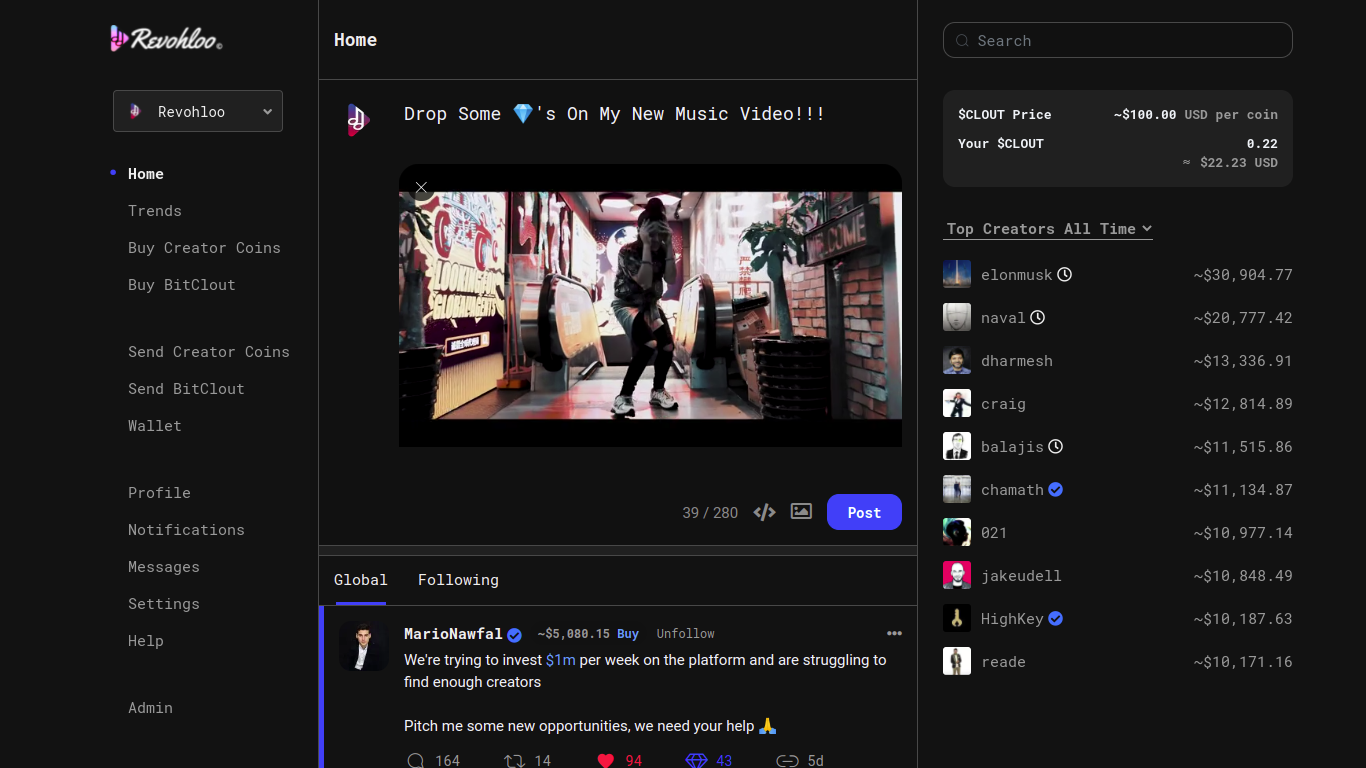Click MarioNawfal's verified badge
This screenshot has width=1366, height=768.
[x=514, y=635]
